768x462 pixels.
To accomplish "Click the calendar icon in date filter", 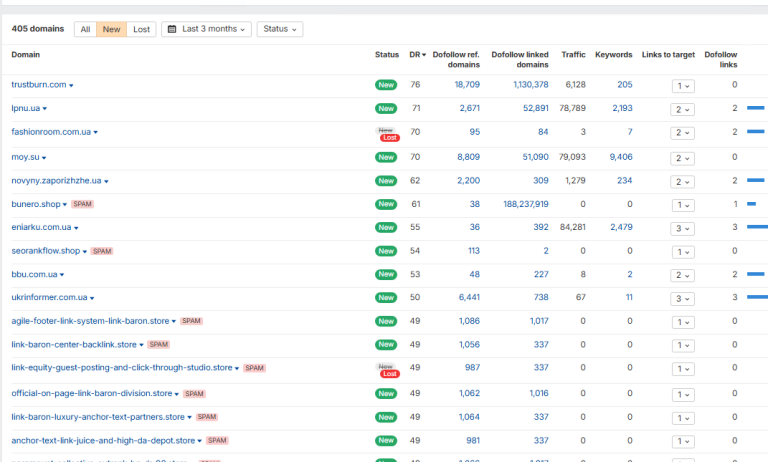I will 172,29.
